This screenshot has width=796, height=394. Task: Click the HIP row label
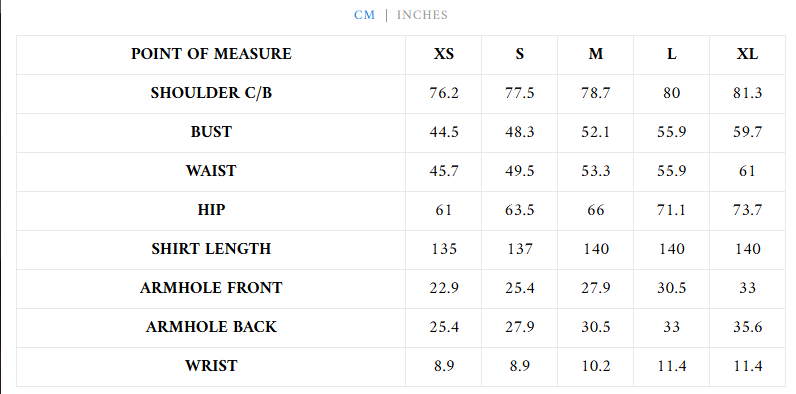(211, 210)
